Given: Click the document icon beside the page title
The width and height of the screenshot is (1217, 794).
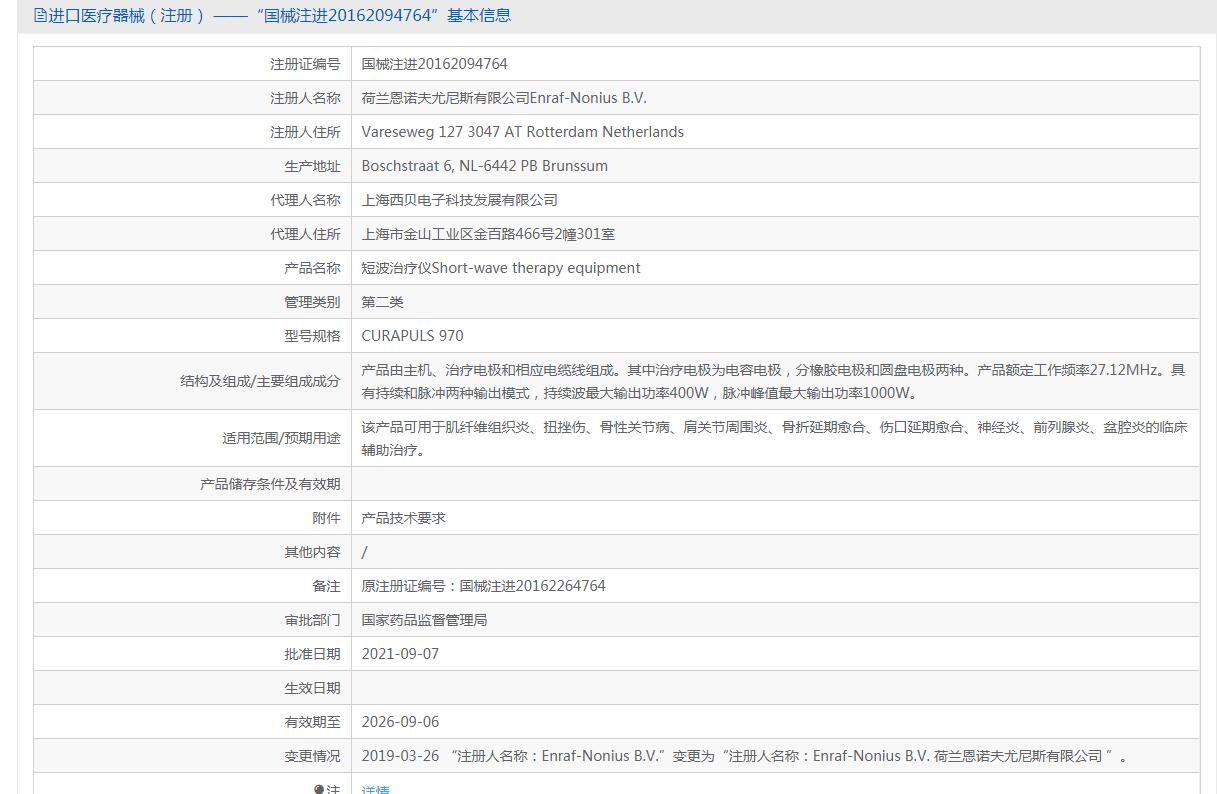Looking at the screenshot, I should click(40, 15).
